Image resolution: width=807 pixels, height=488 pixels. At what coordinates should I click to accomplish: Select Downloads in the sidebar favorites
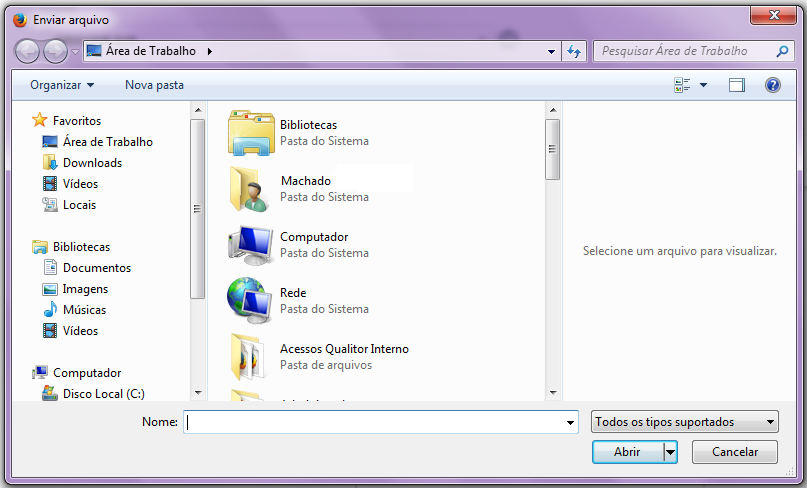(92, 163)
